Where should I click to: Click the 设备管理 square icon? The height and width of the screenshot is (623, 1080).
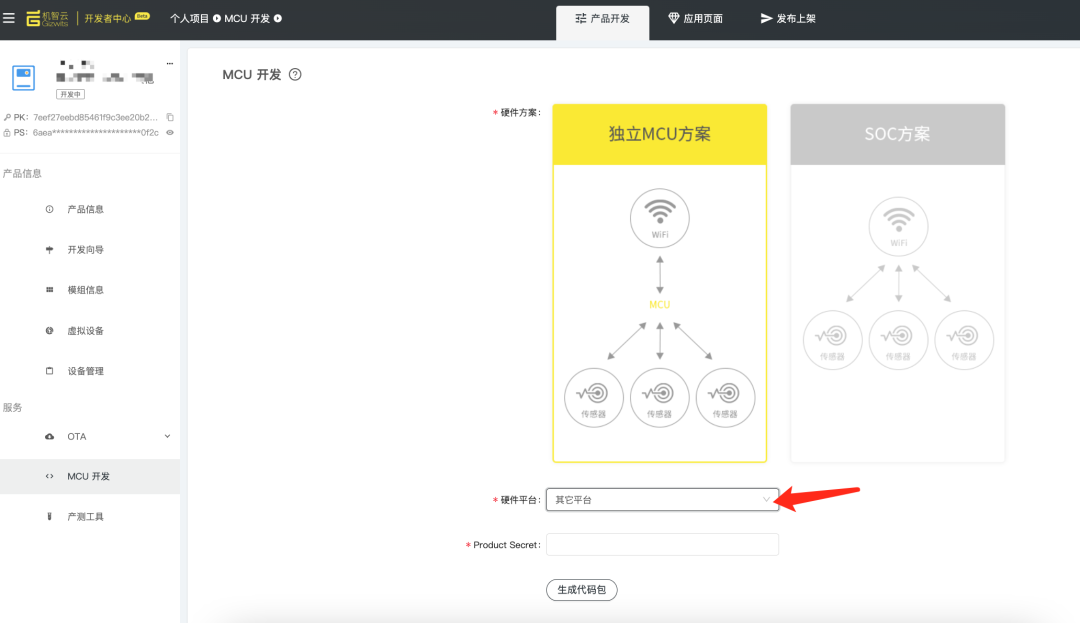(50, 371)
